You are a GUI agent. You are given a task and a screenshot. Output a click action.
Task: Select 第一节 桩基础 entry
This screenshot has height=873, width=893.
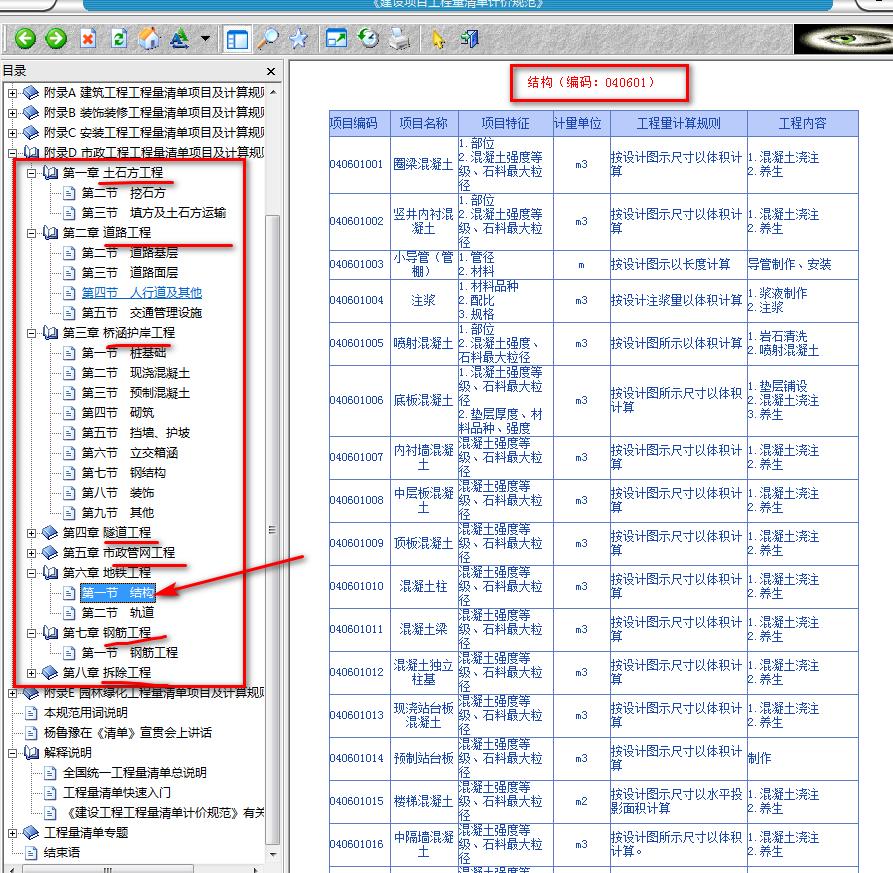(x=124, y=353)
